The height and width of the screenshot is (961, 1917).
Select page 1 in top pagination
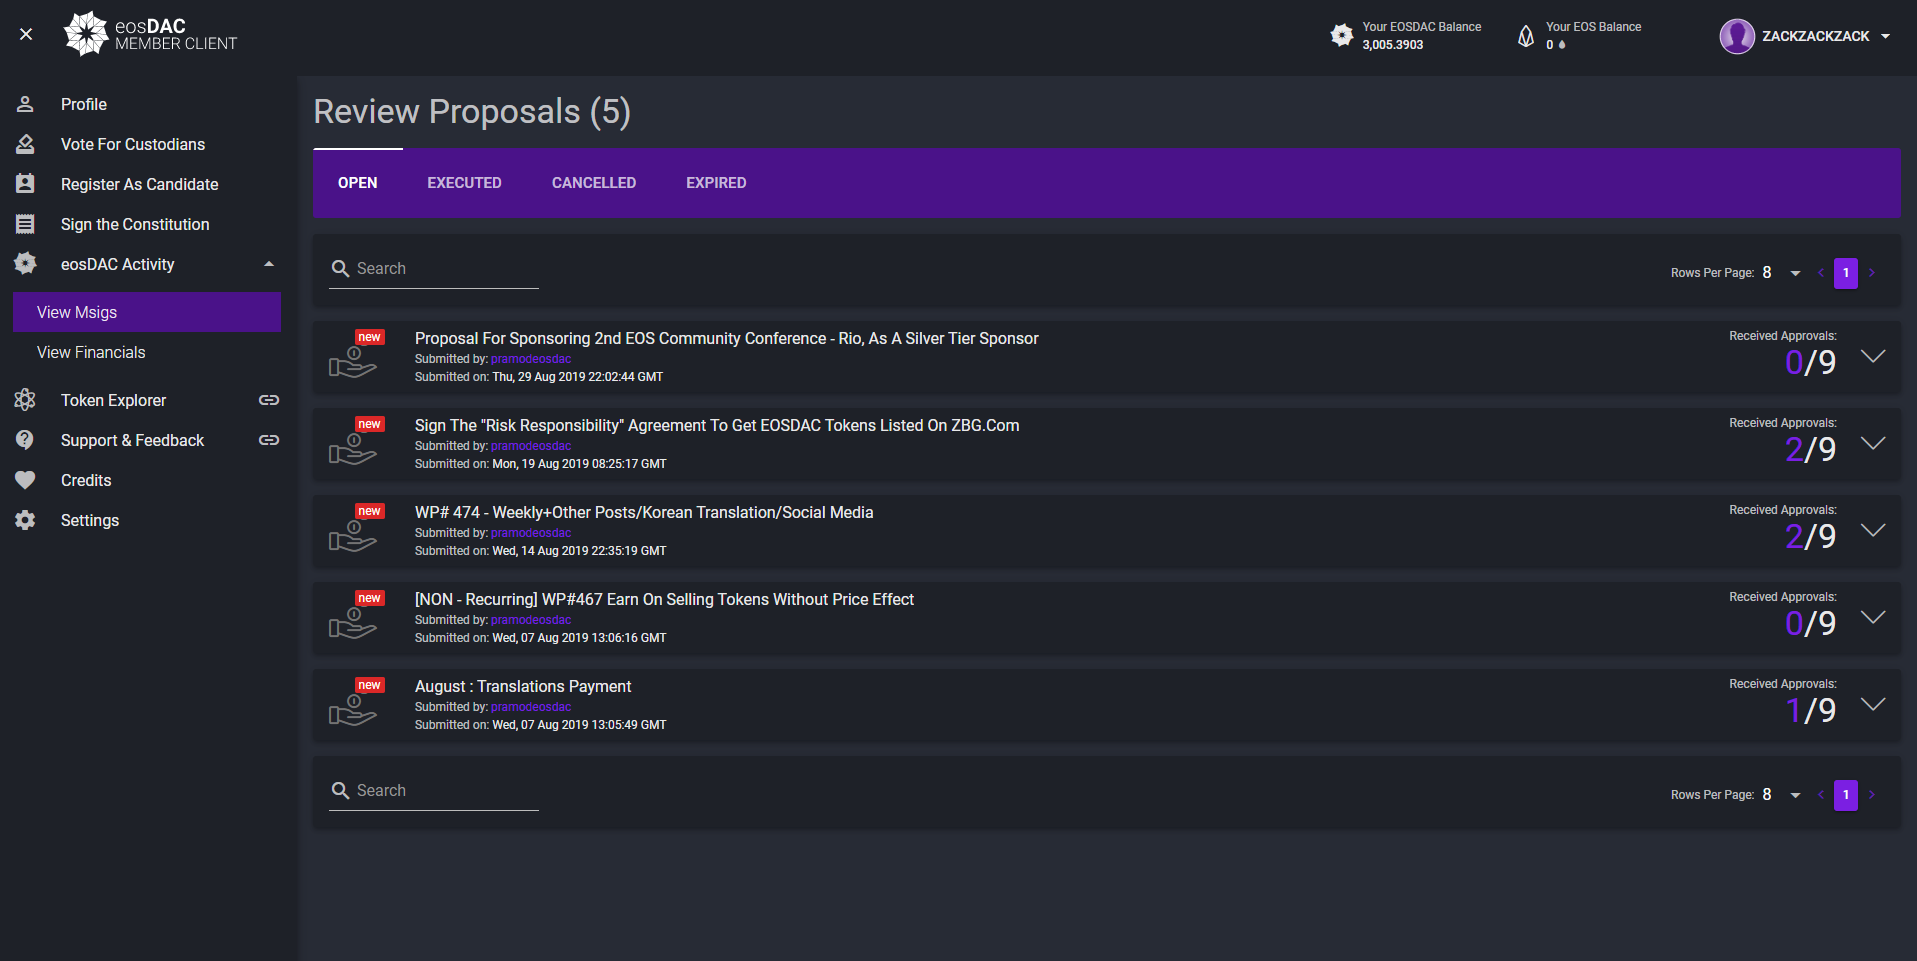pyautogui.click(x=1846, y=273)
